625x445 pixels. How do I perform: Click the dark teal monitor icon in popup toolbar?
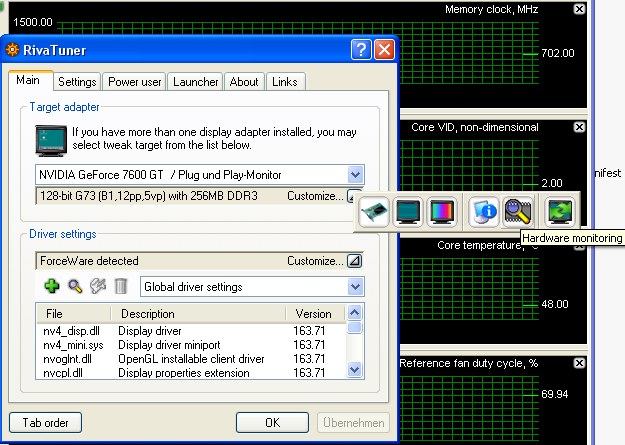408,211
